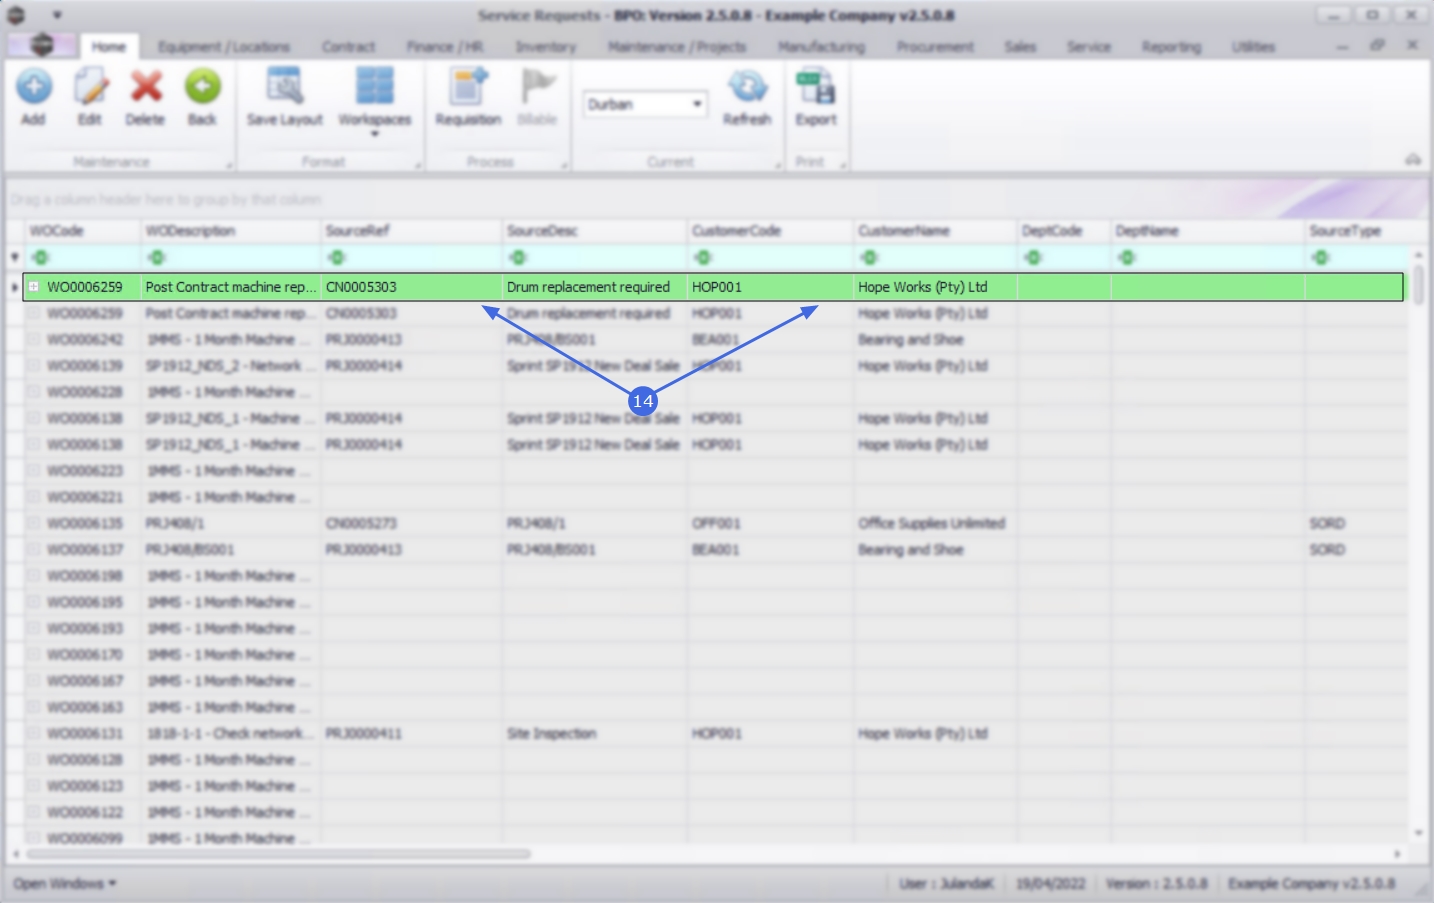The image size is (1434, 903).
Task: Open the Contract tab
Action: (x=348, y=47)
